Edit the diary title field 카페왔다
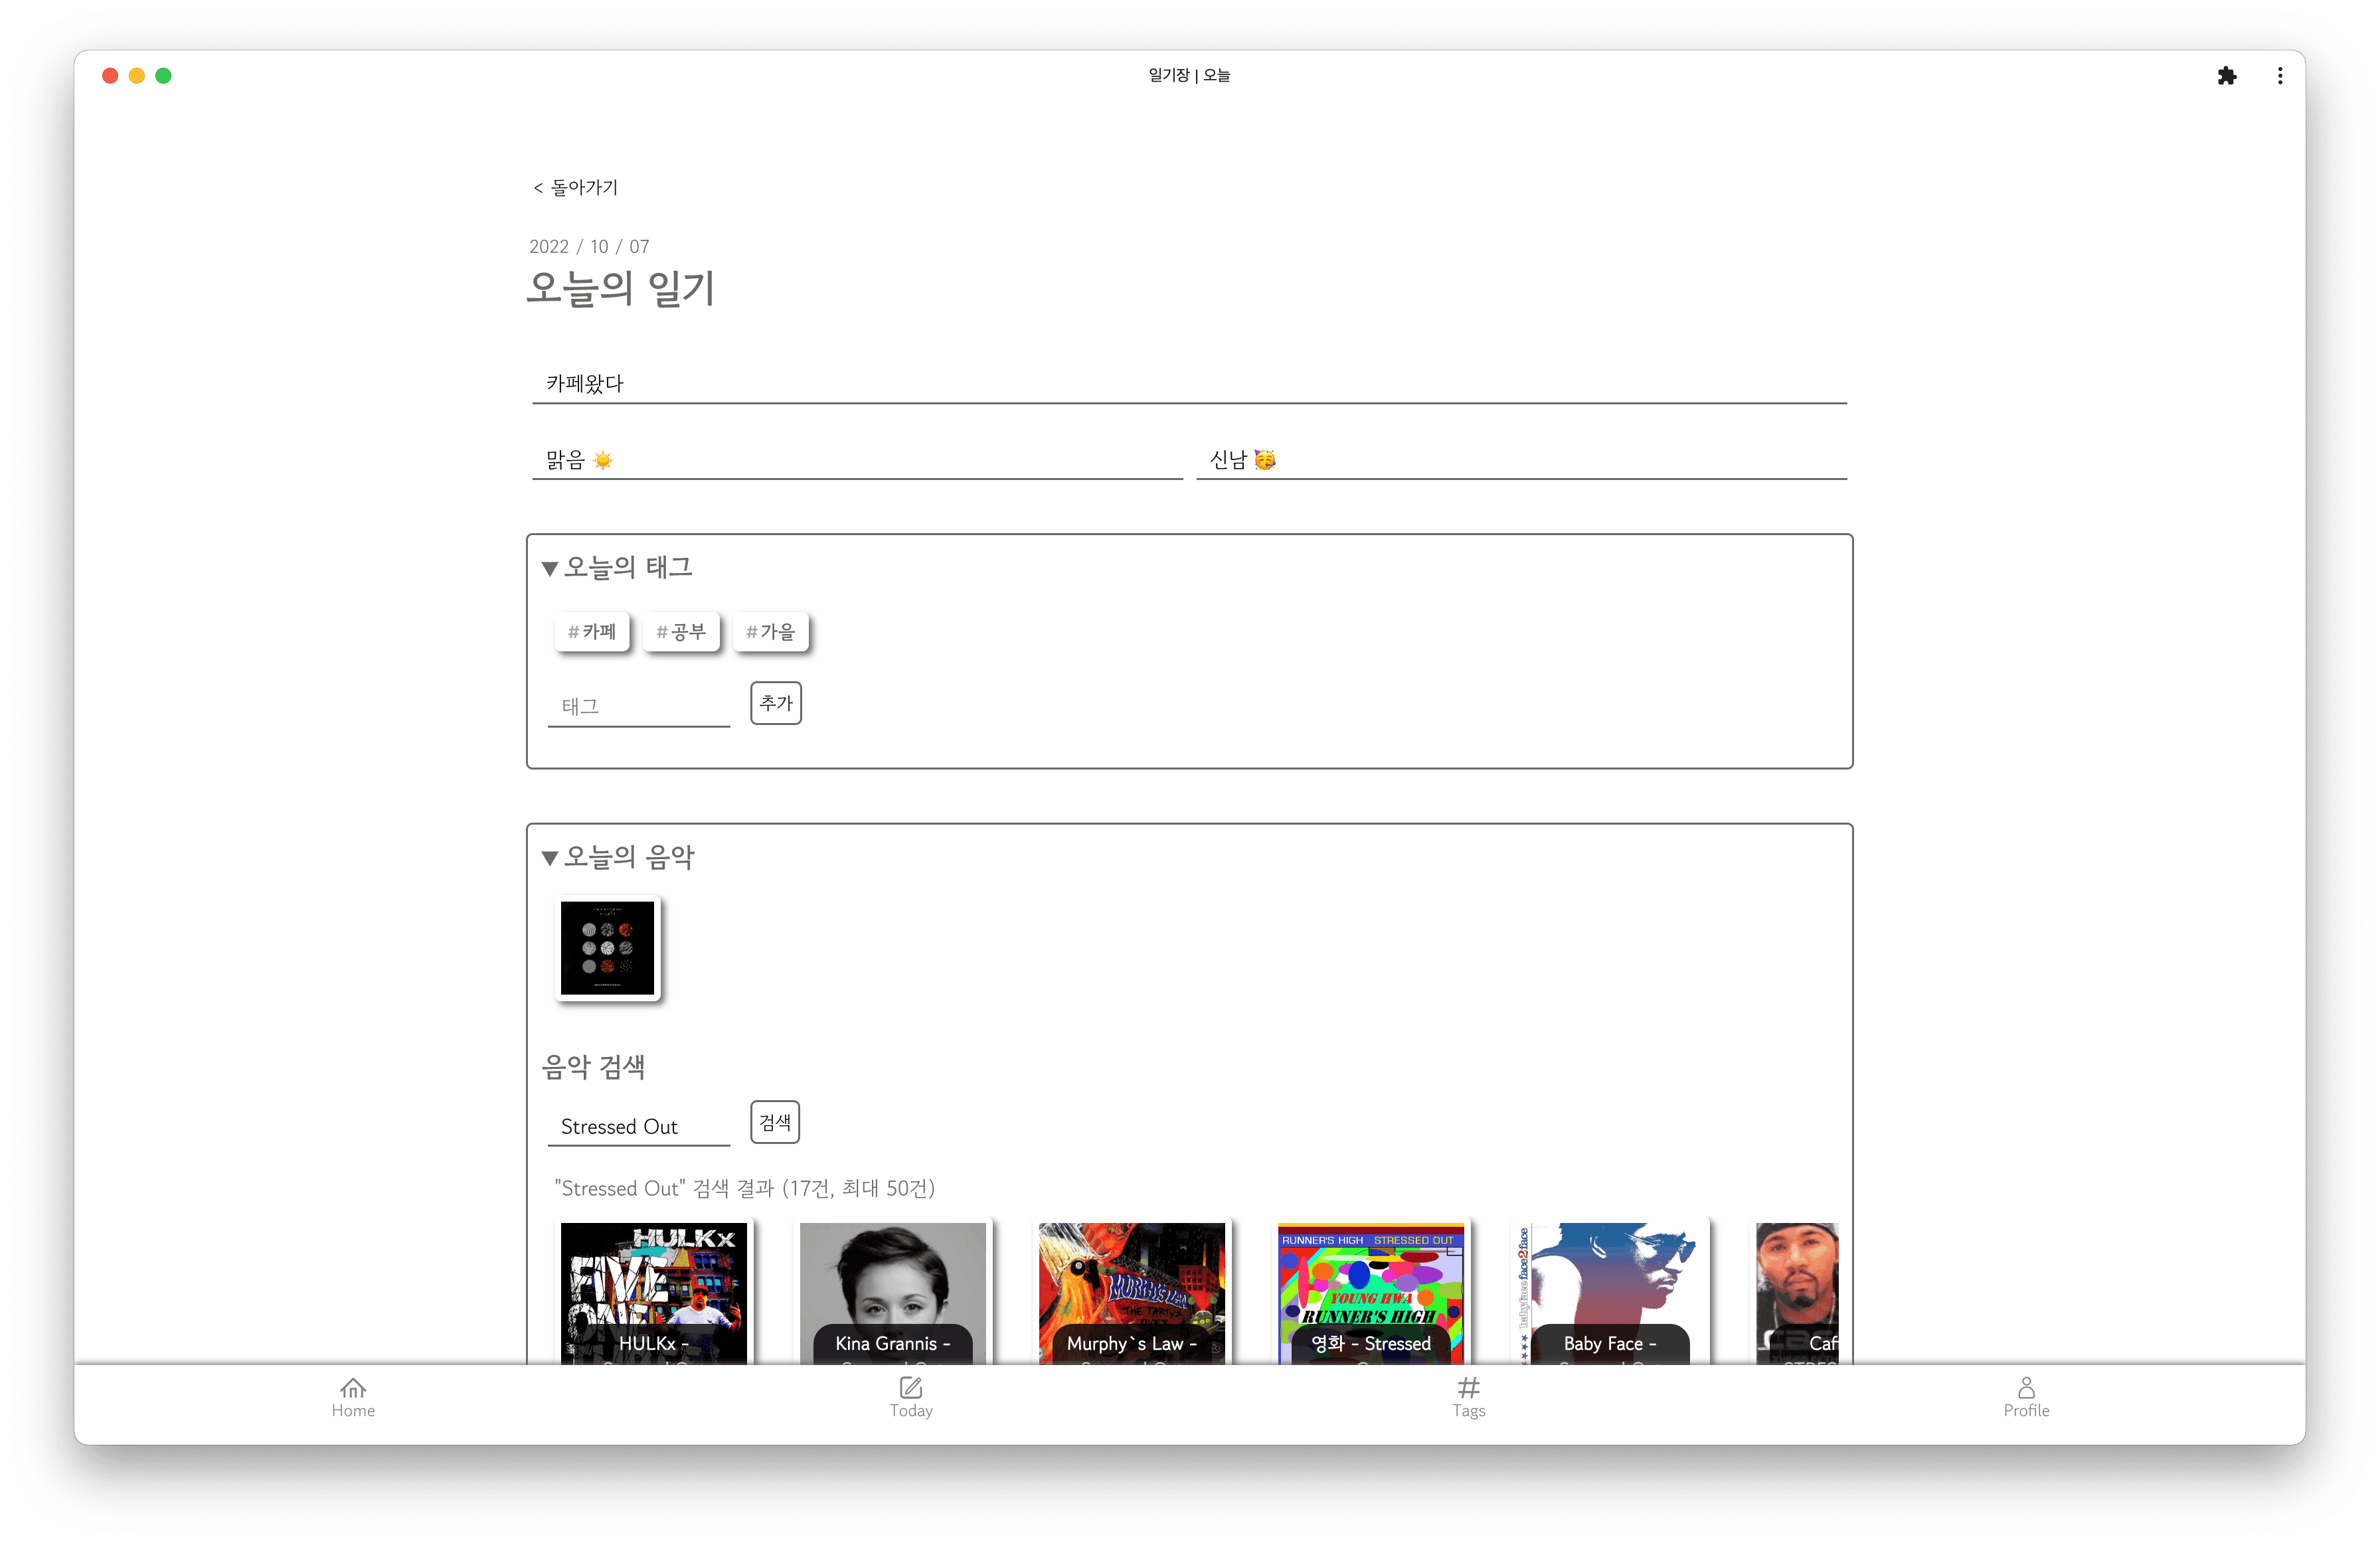The width and height of the screenshot is (2380, 1543). tap(1189, 384)
